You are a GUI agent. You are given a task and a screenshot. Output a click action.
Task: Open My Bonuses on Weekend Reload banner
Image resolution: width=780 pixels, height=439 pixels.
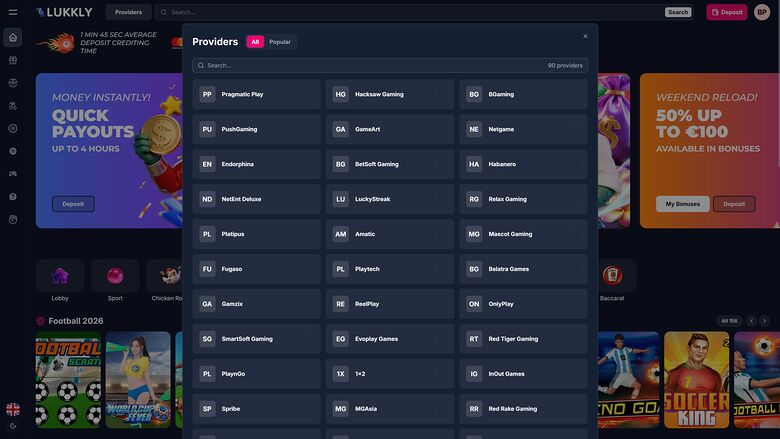coord(682,204)
